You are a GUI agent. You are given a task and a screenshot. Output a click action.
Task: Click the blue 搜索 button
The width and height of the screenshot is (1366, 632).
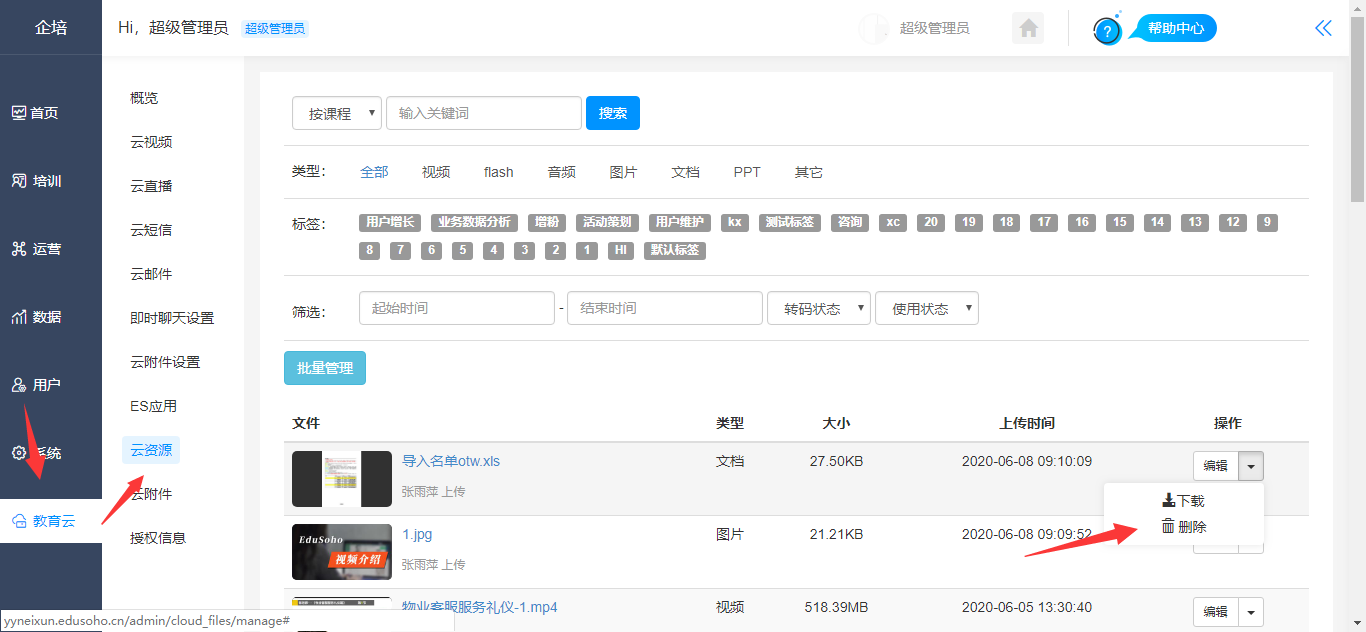click(x=613, y=113)
